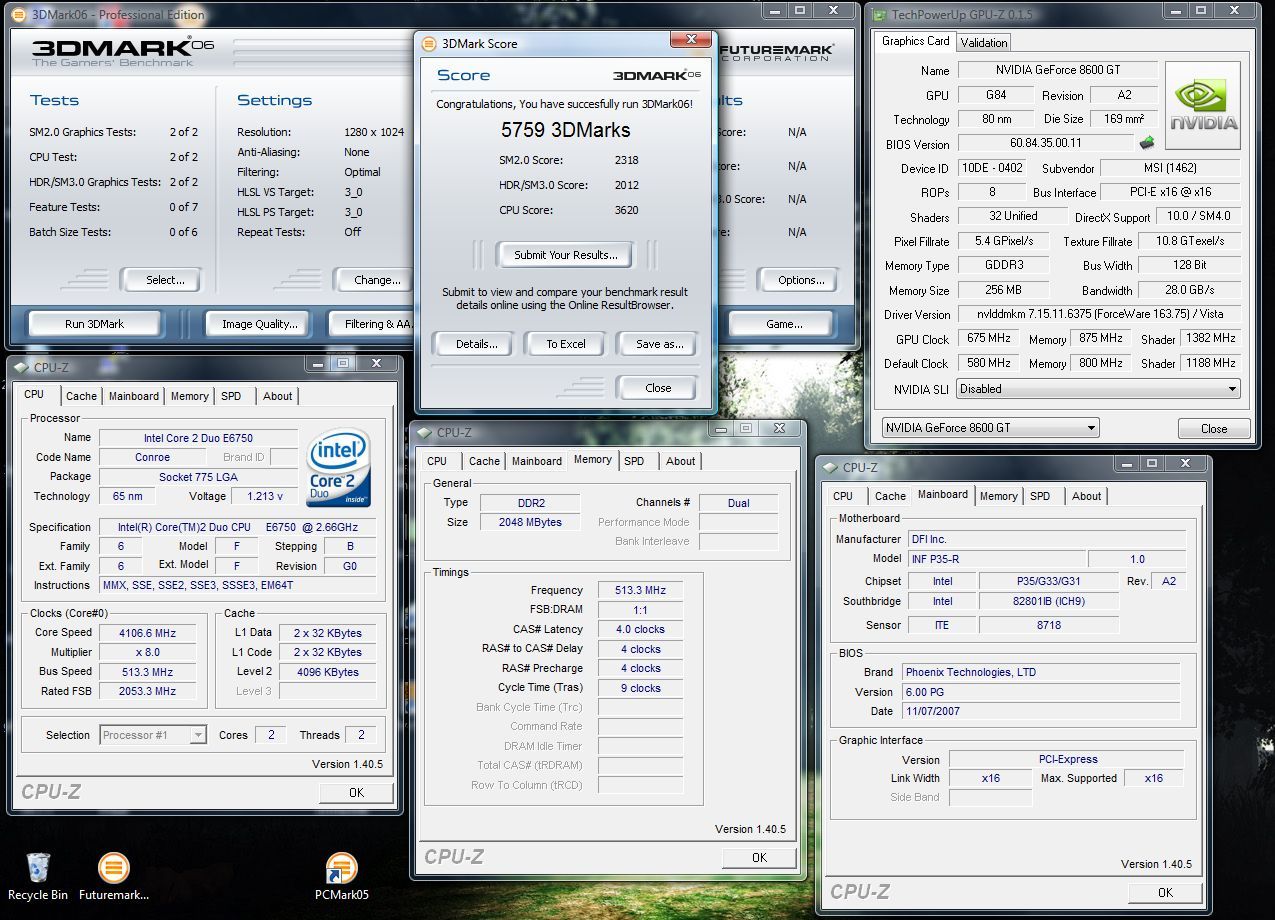1275x920 pixels.
Task: Click the Options button in 3DMark06
Action: 801,280
